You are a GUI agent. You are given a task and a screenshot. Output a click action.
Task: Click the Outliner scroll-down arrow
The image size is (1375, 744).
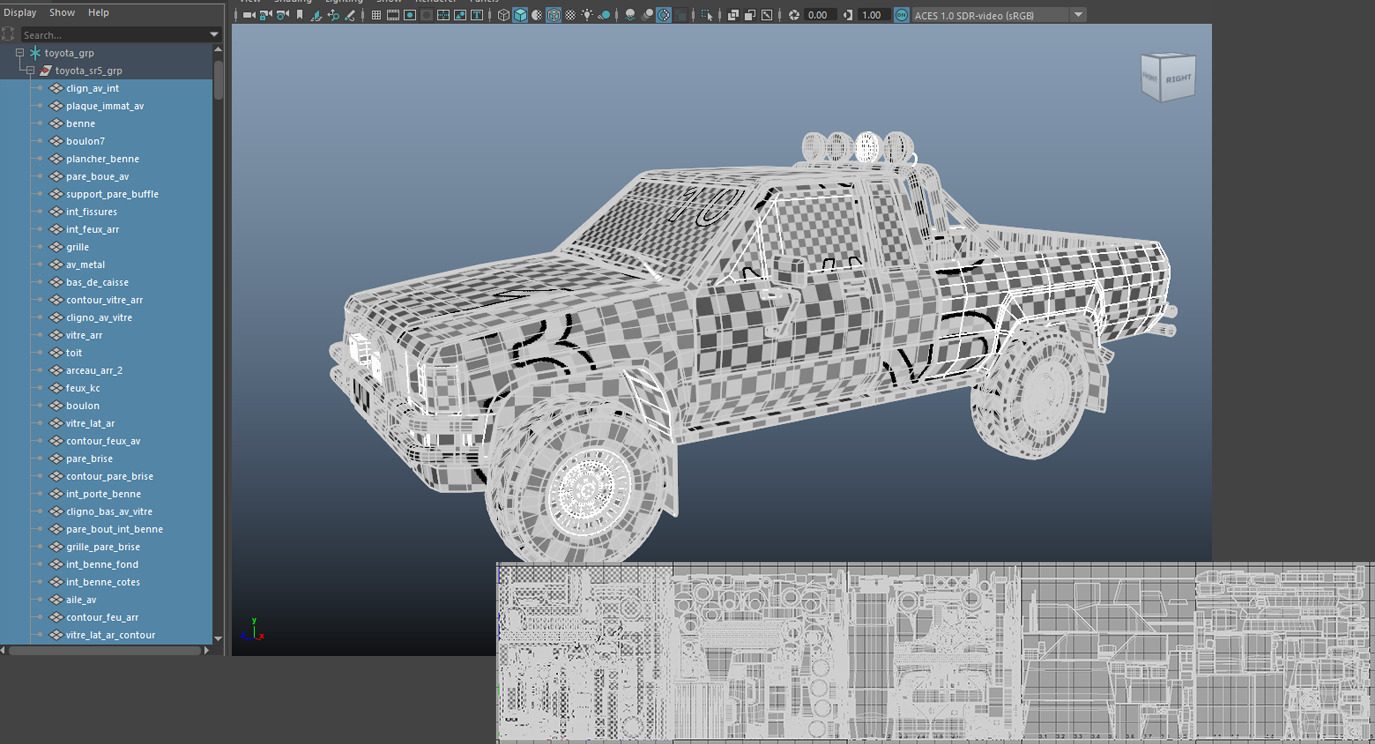(218, 637)
